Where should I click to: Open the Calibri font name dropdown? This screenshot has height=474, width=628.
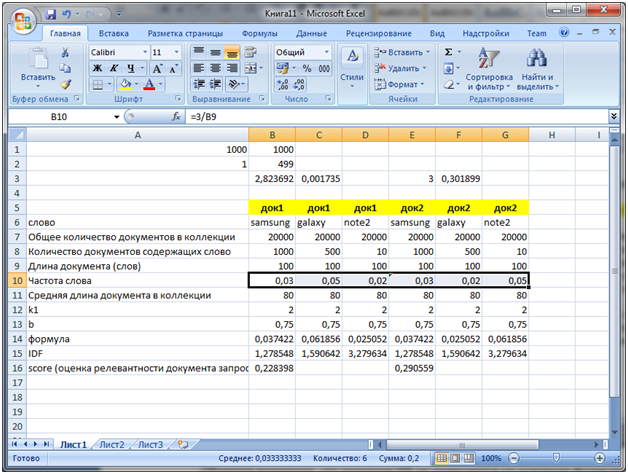pos(145,52)
